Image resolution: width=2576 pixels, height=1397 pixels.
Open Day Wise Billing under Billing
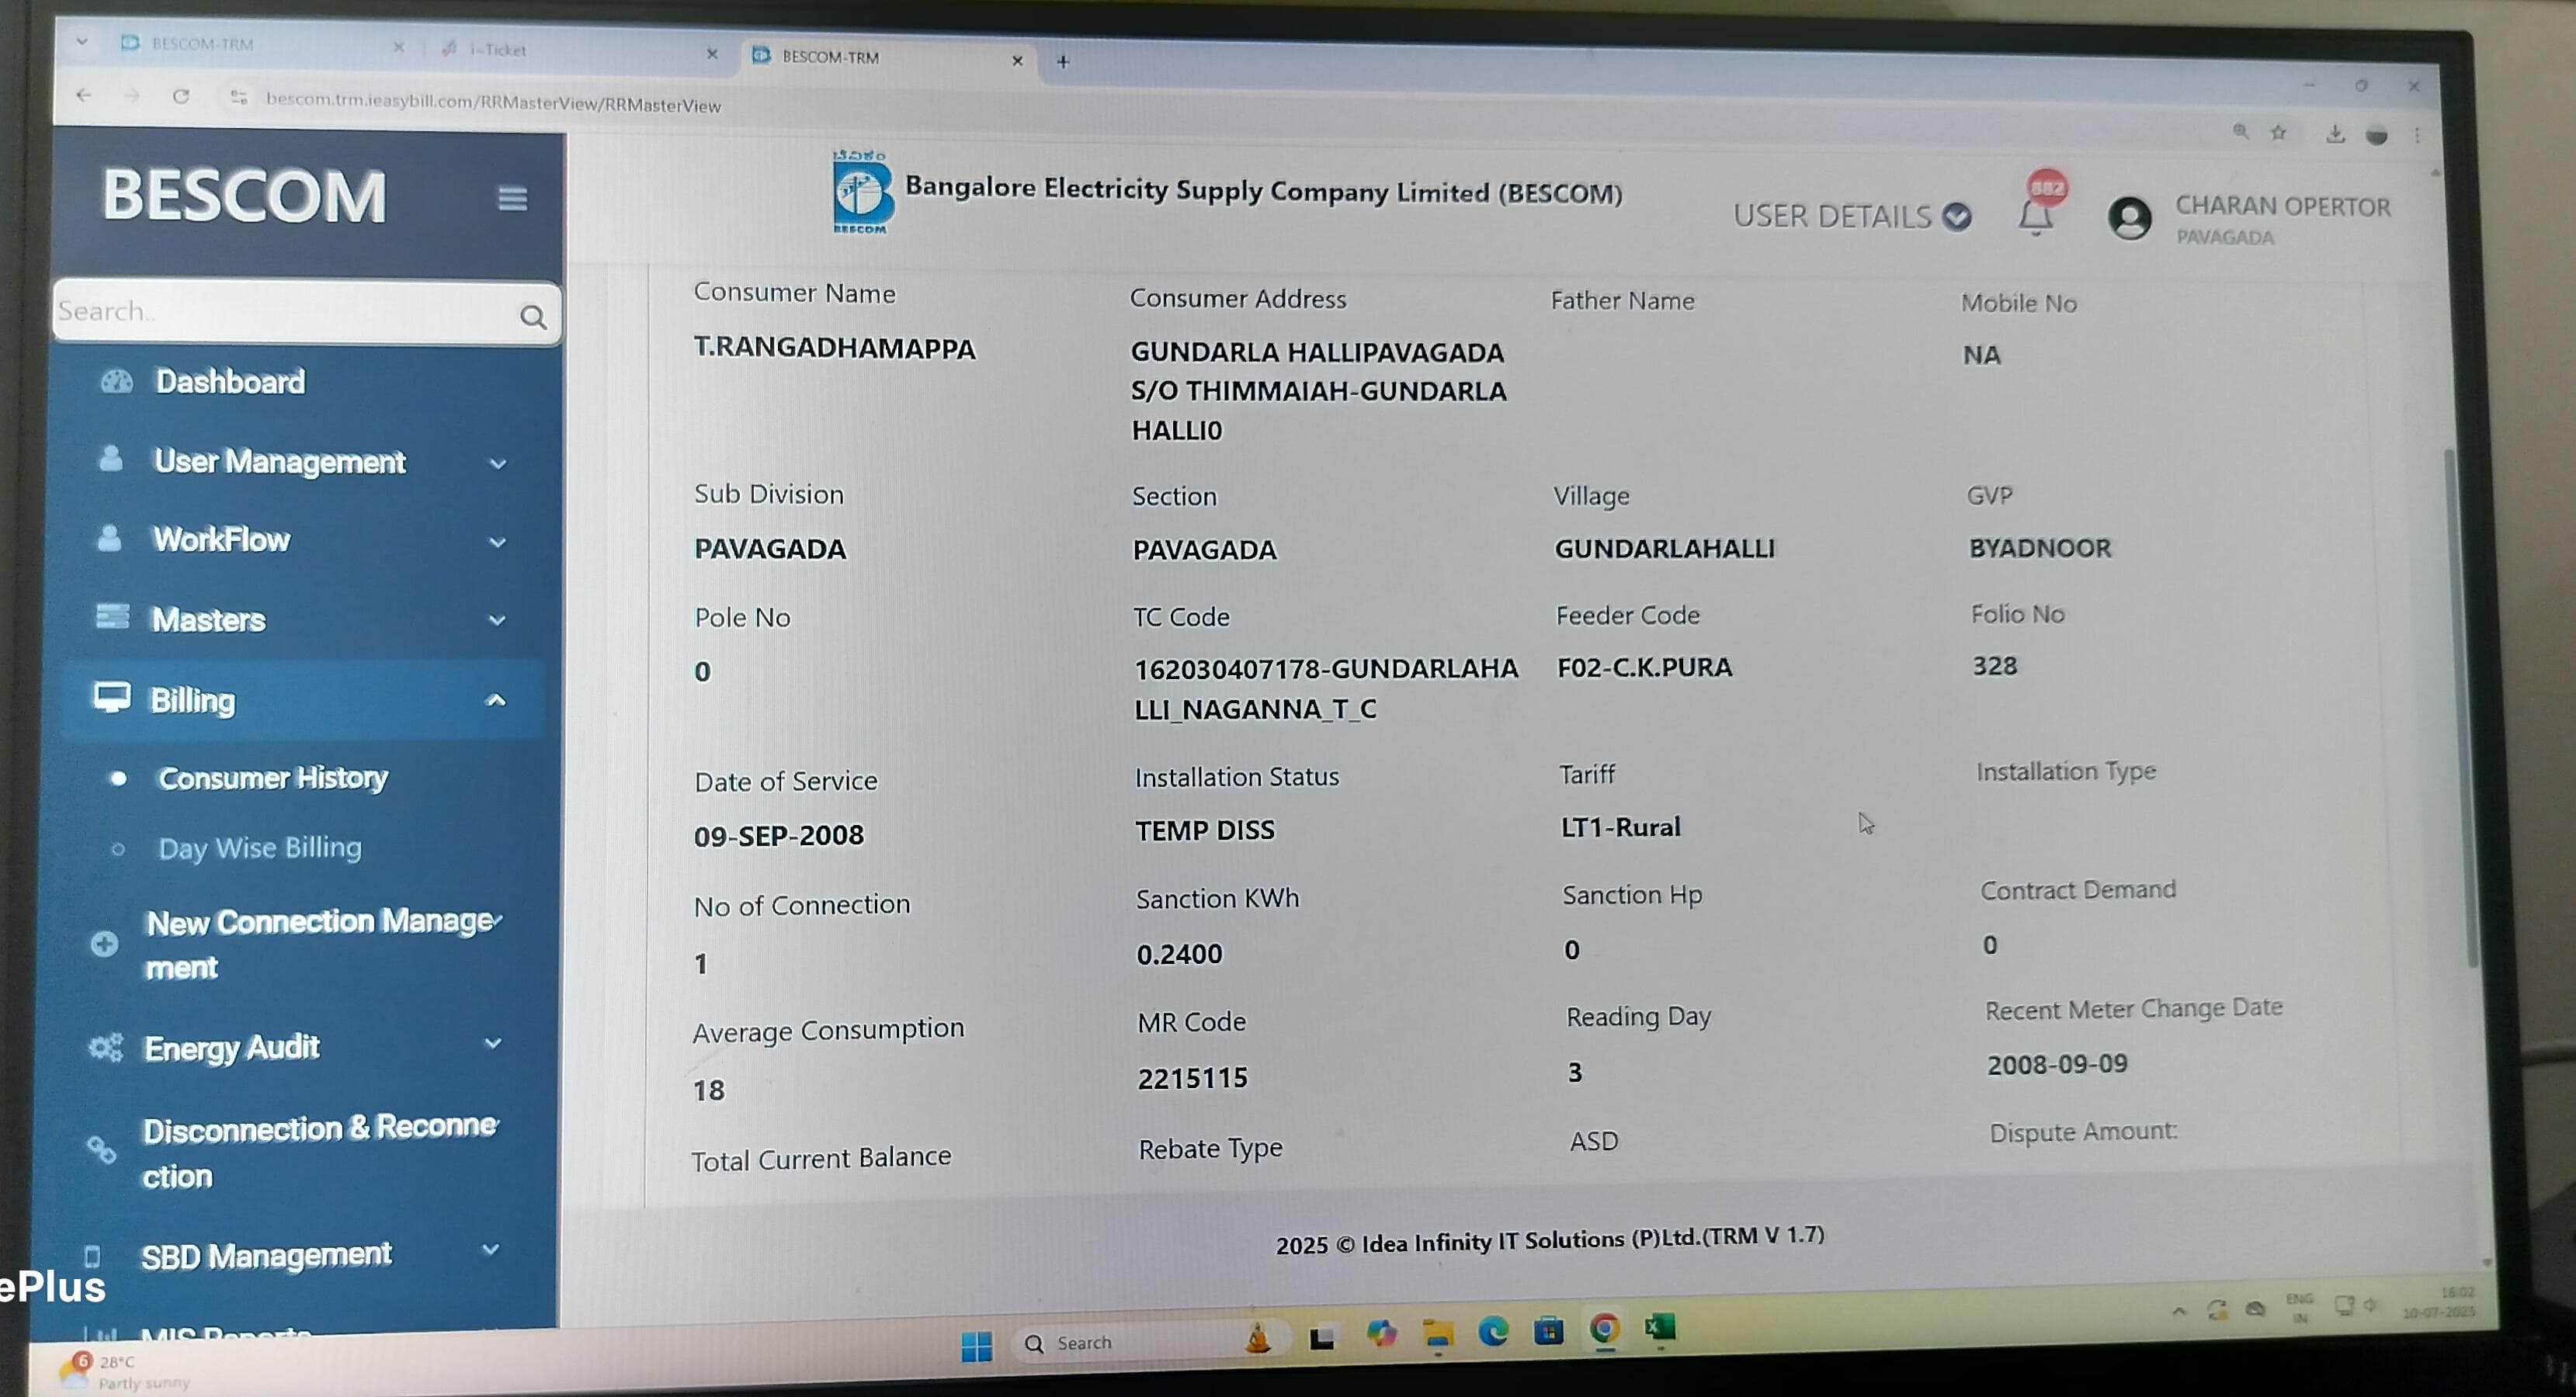[x=260, y=848]
